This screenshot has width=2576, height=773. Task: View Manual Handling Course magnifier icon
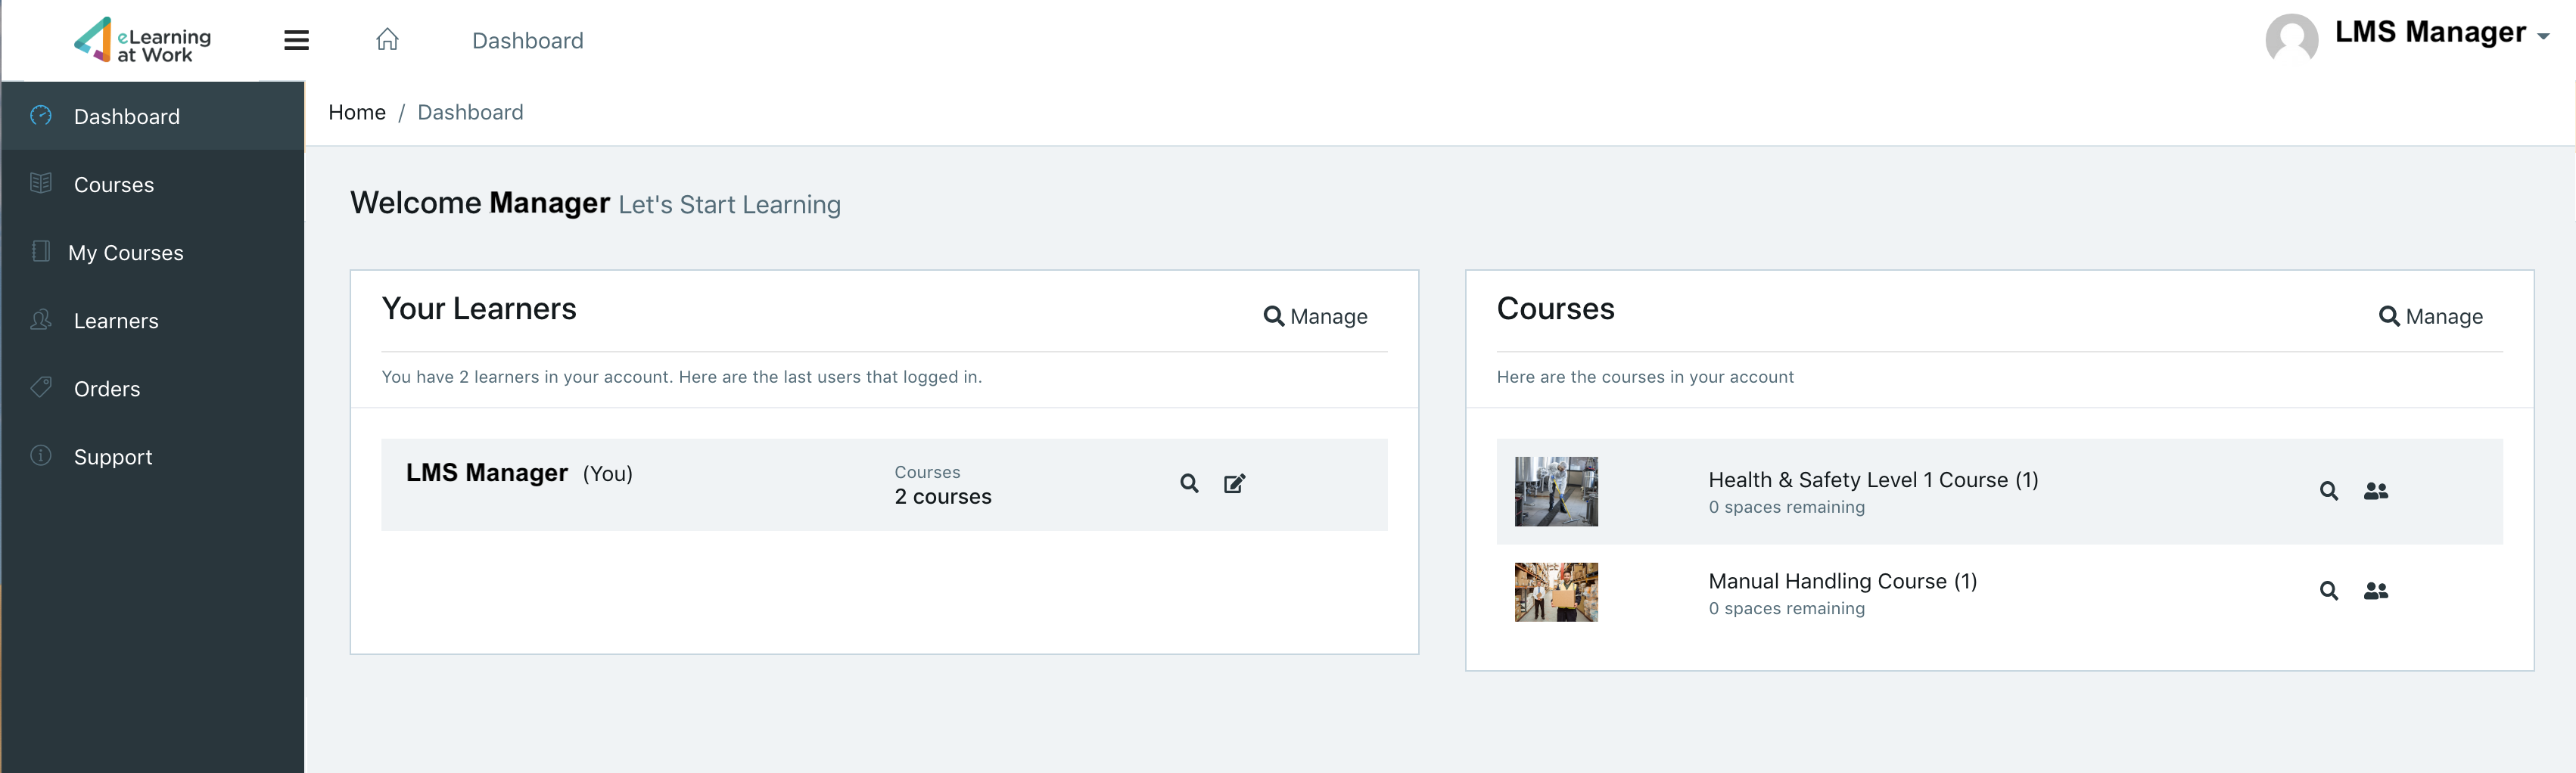click(2329, 591)
